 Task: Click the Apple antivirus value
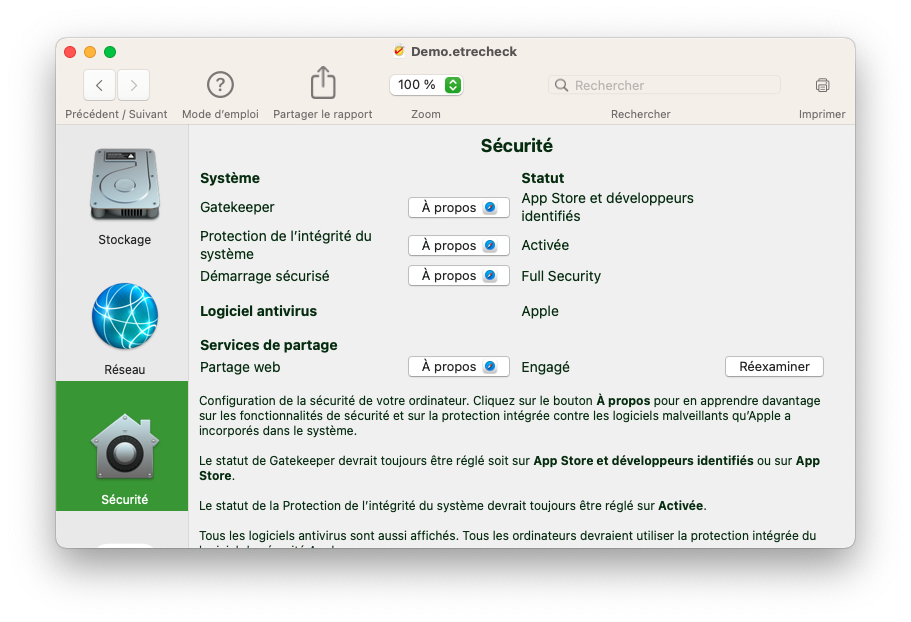pyautogui.click(x=540, y=311)
